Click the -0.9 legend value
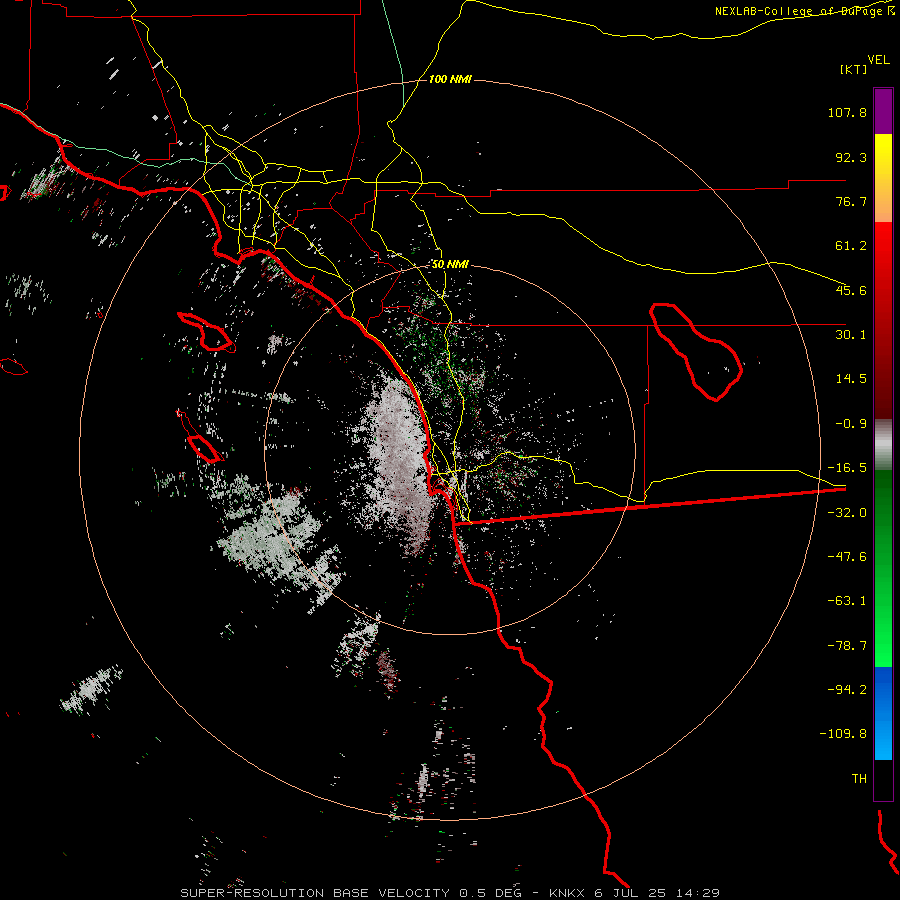 (851, 424)
